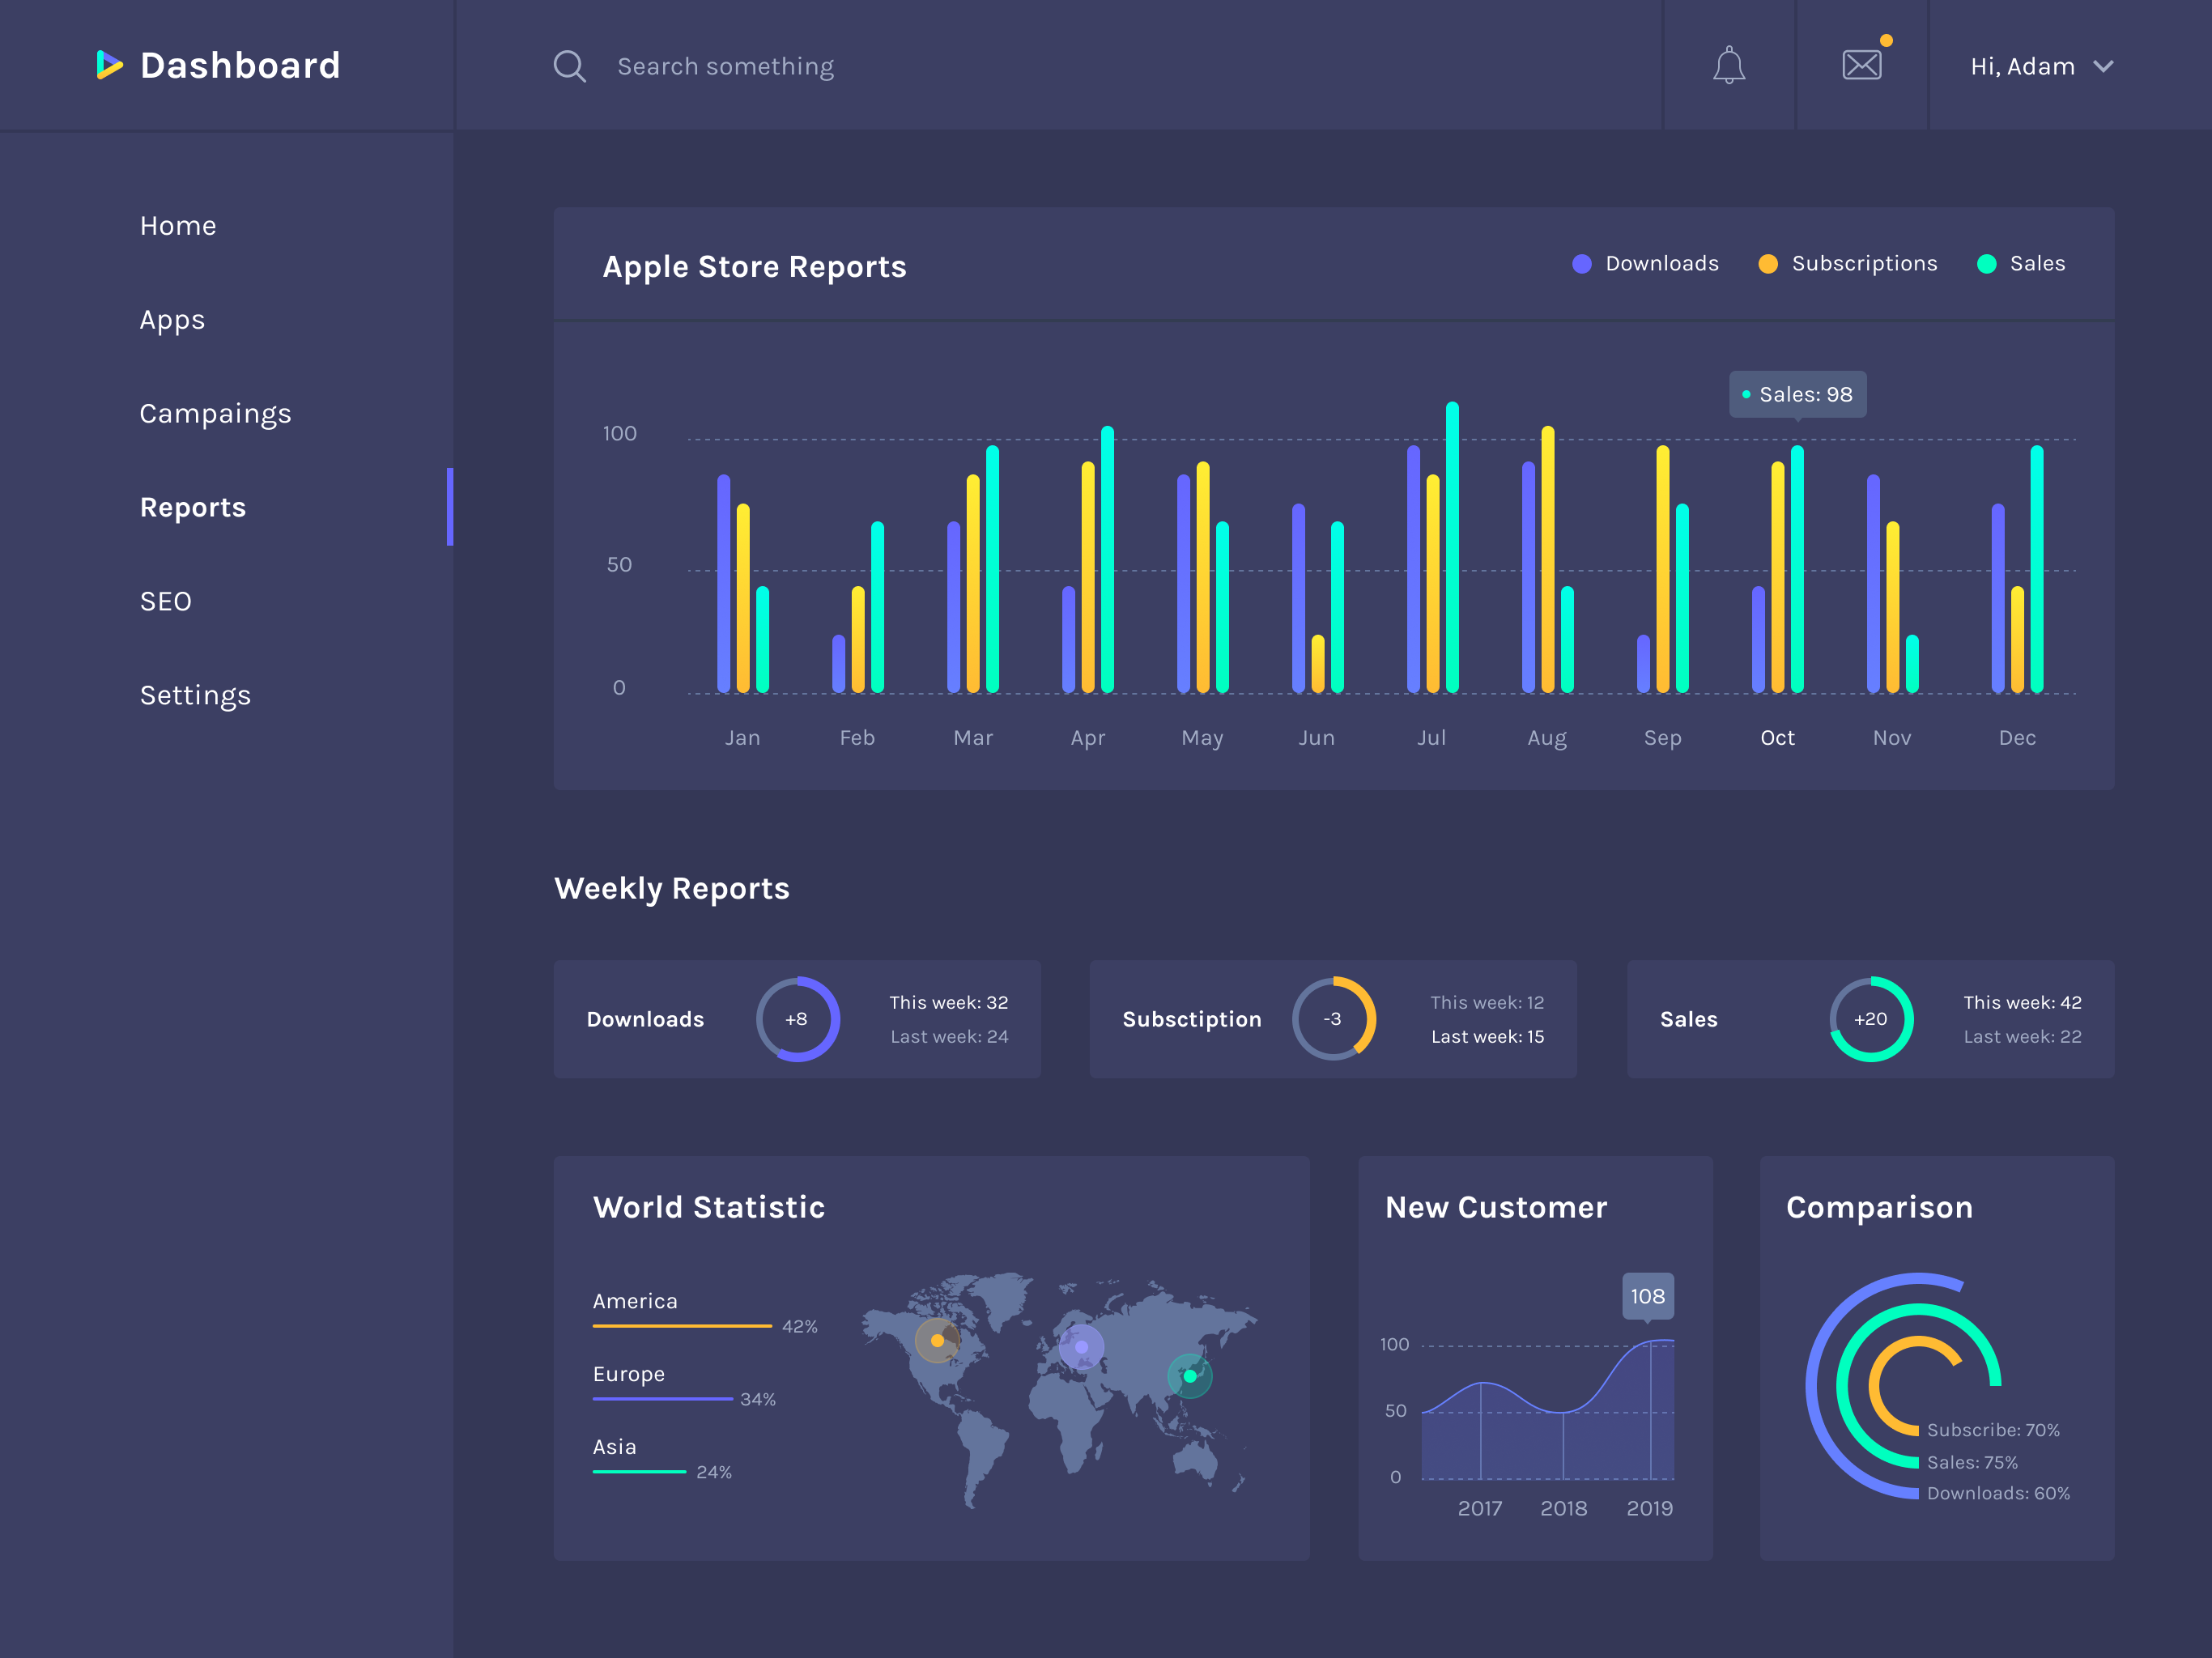Click the Dashboard logo/play icon
2212x1658 pixels.
[108, 66]
